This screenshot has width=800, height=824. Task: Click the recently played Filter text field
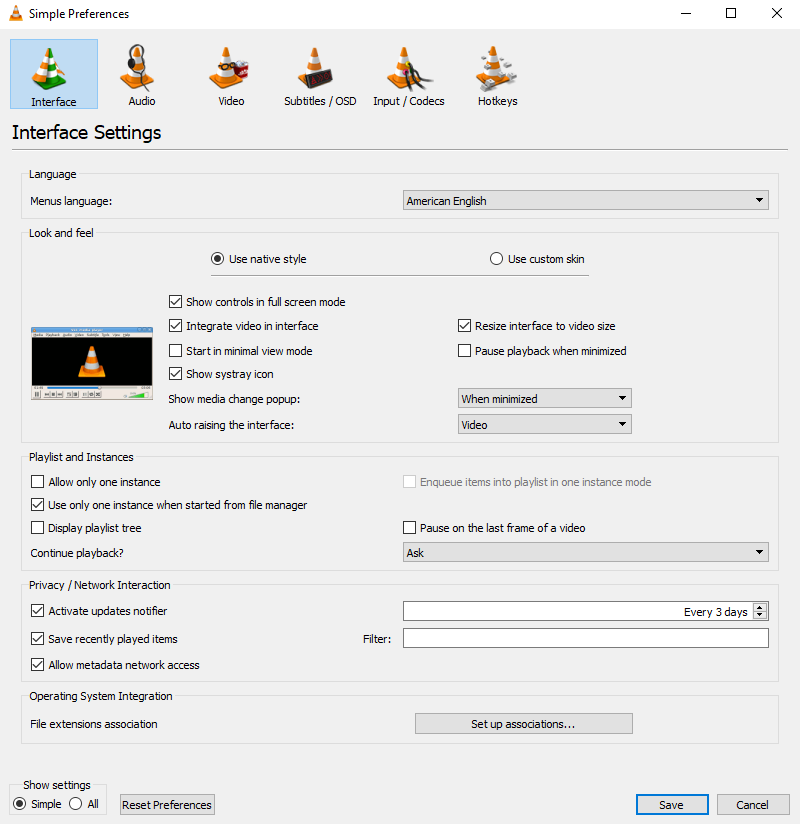pyautogui.click(x=586, y=638)
